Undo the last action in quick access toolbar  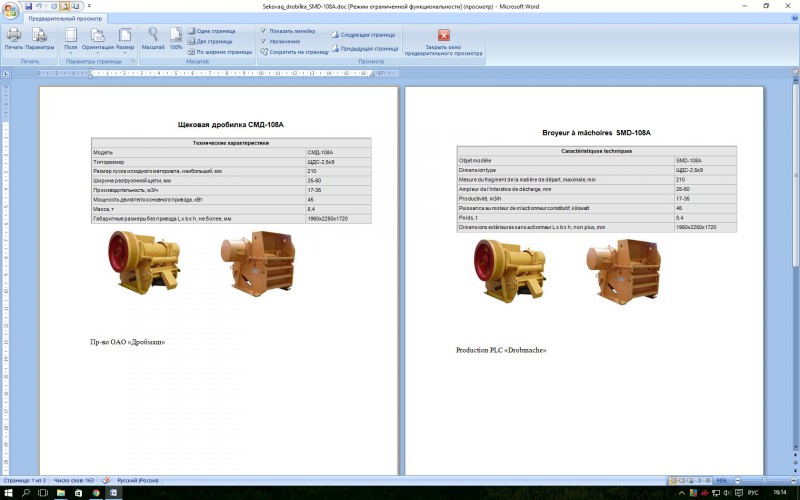point(39,6)
